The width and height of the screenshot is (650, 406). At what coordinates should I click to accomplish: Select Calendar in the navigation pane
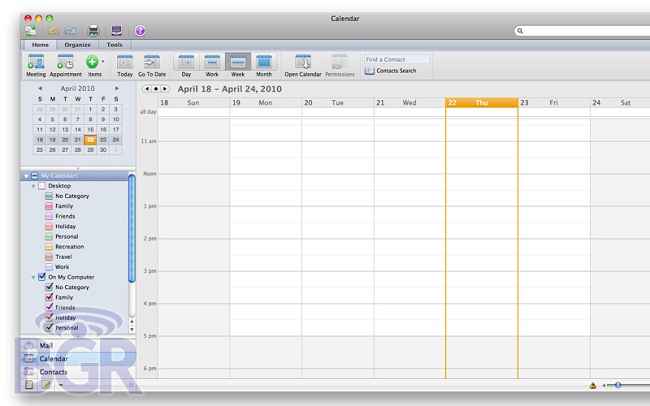point(78,359)
